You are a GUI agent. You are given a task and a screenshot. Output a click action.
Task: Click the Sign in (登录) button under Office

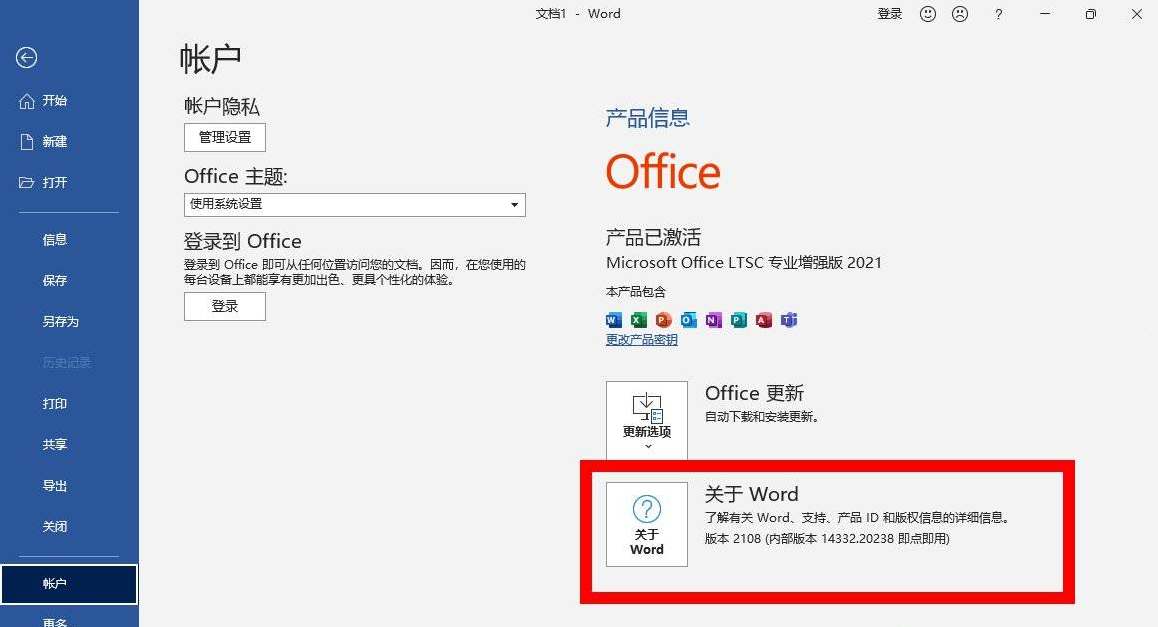coord(225,306)
